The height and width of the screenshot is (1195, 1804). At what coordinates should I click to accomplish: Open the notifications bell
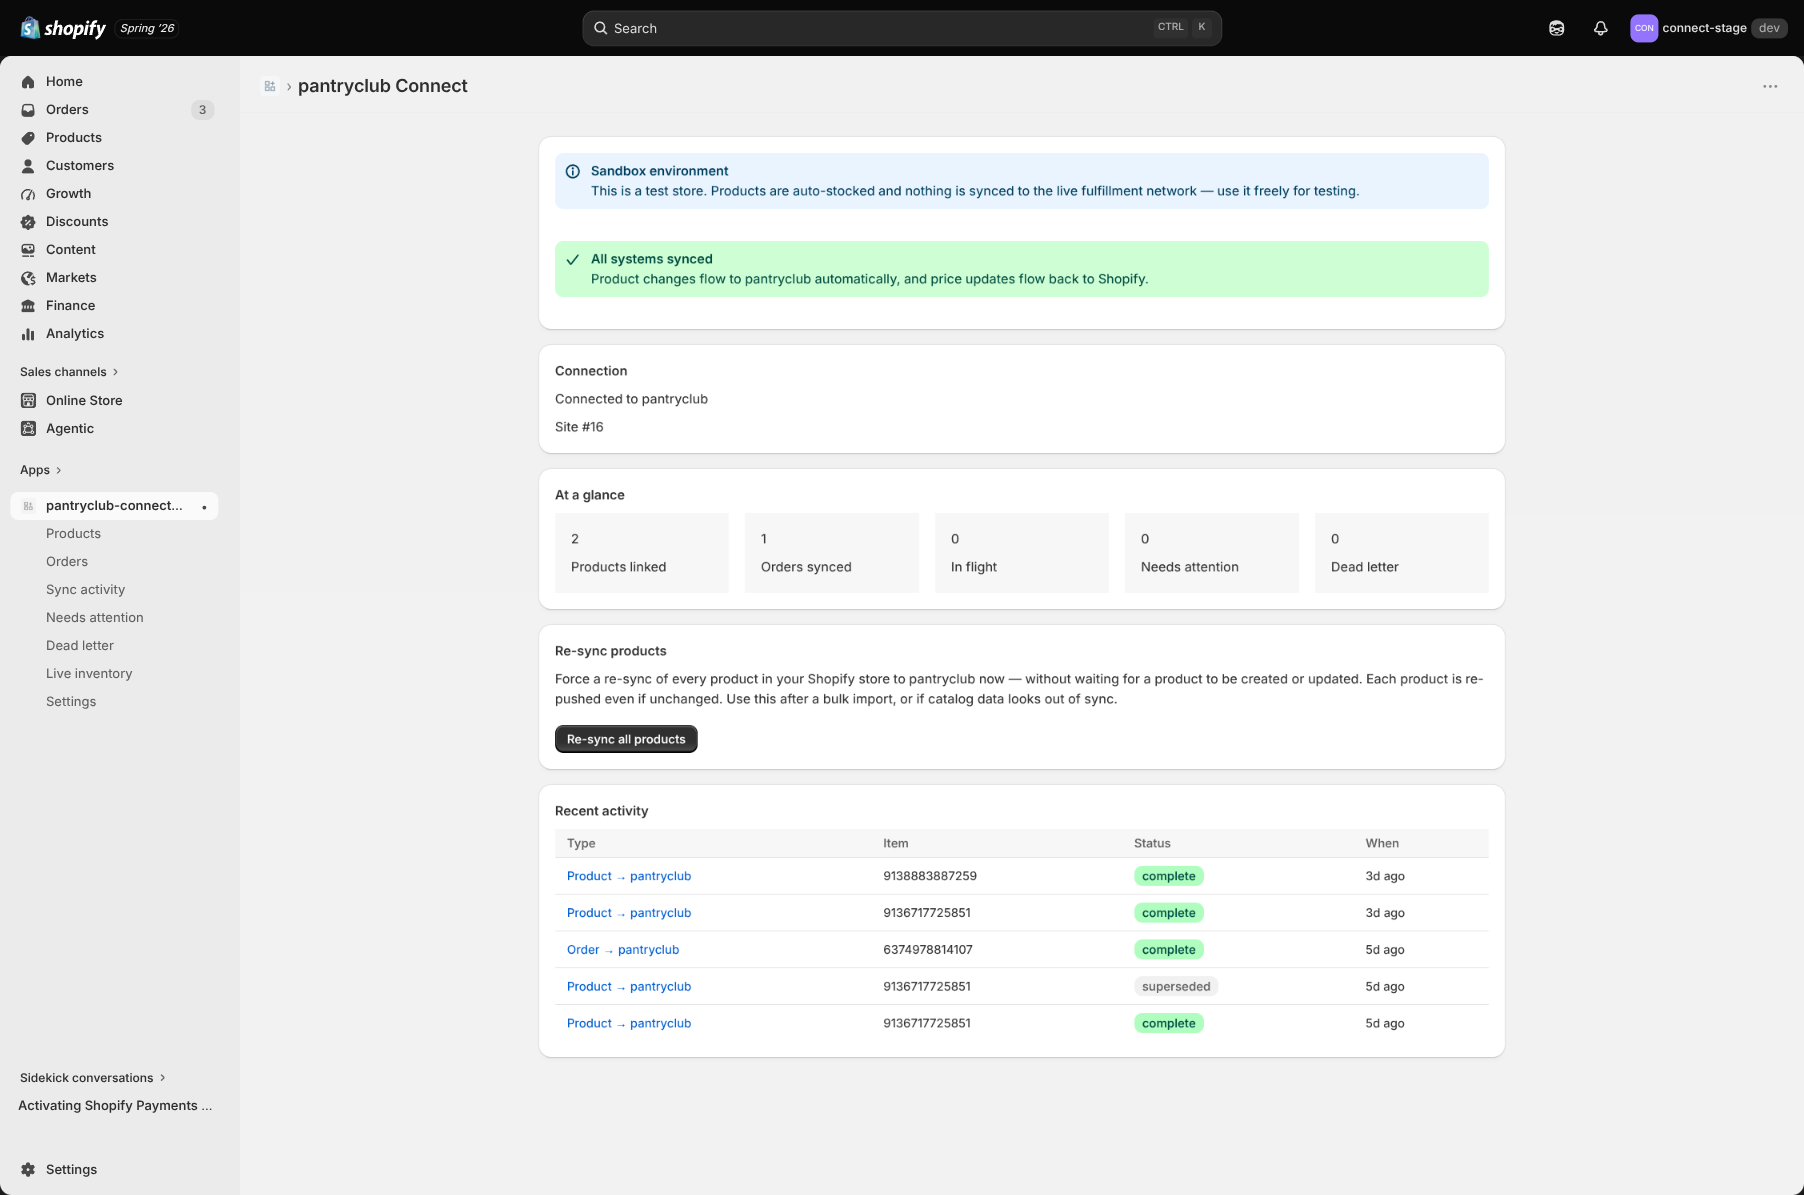click(x=1600, y=28)
